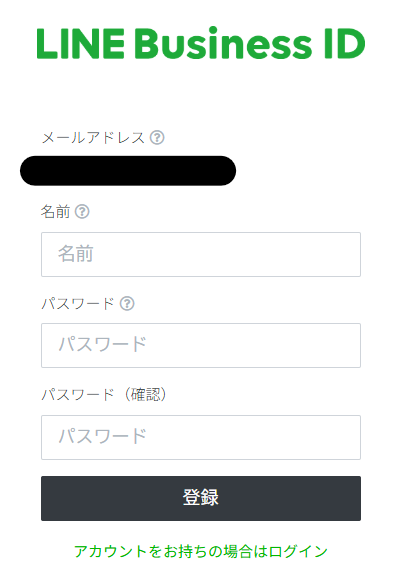Image resolution: width=409 pixels, height=573 pixels.
Task: Click the 確認 text in the confirmation label
Action: [x=145, y=395]
